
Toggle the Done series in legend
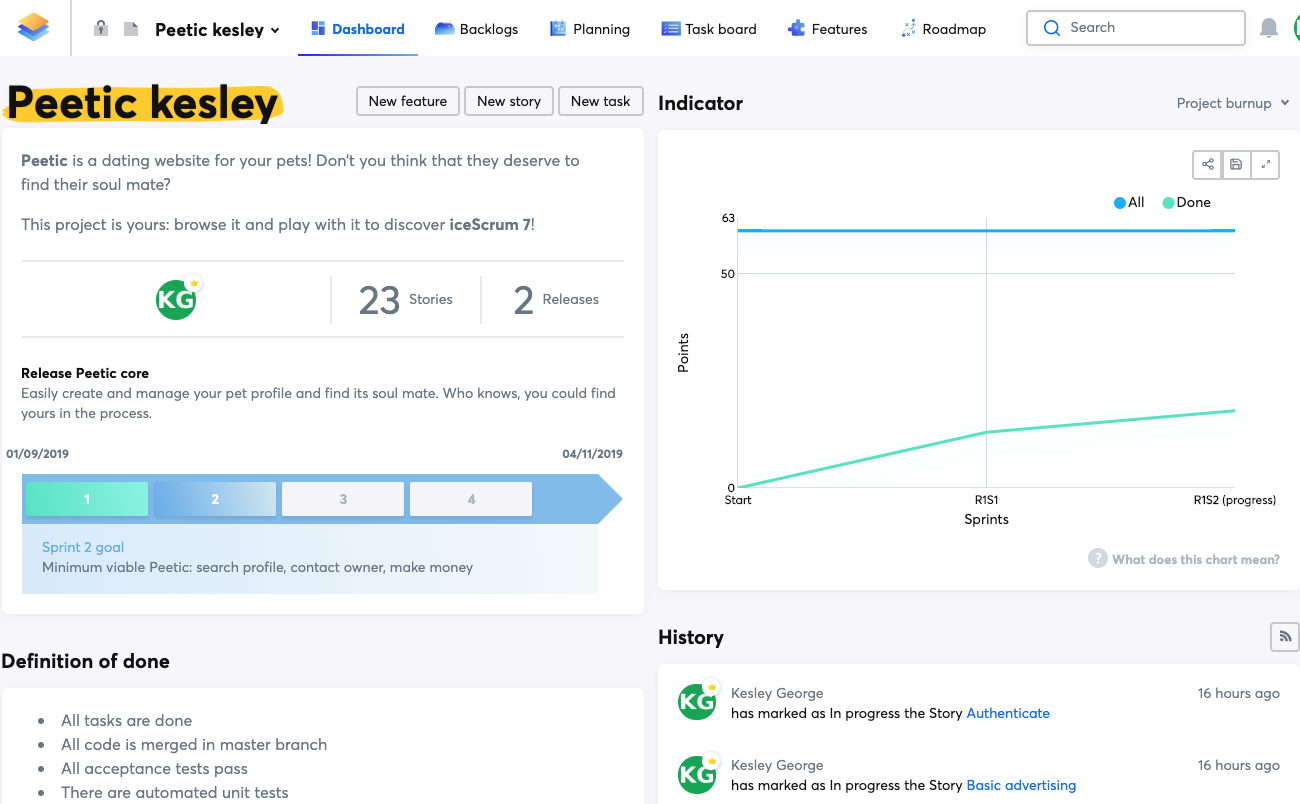[x=1186, y=202]
